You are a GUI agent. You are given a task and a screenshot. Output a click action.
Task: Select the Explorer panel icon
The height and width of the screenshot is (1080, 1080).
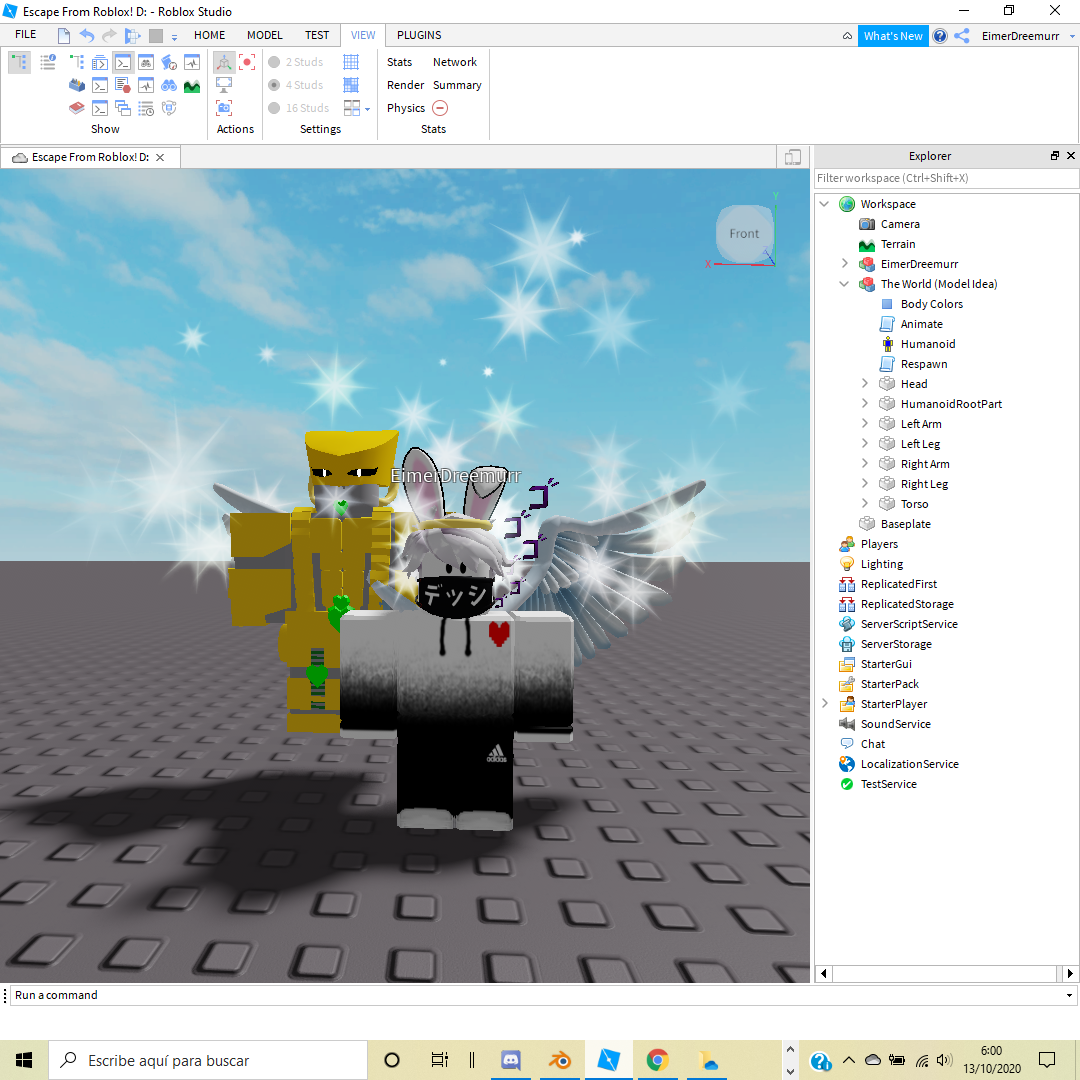(19, 62)
